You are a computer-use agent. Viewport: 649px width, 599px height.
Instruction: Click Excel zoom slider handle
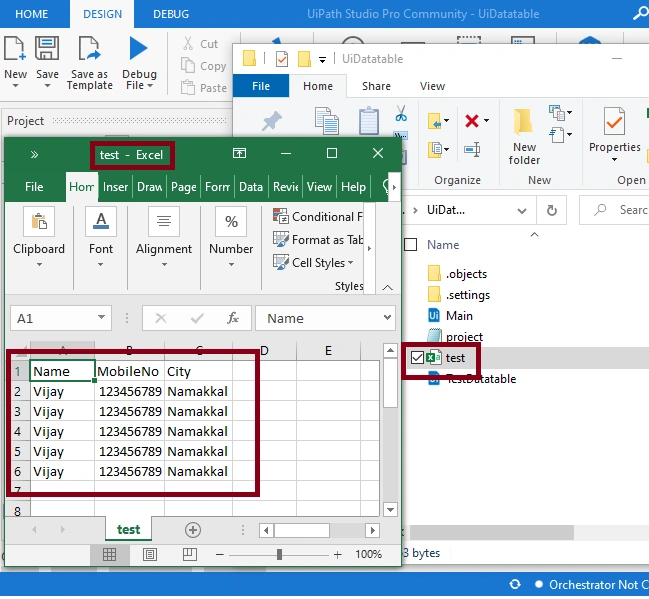click(279, 554)
